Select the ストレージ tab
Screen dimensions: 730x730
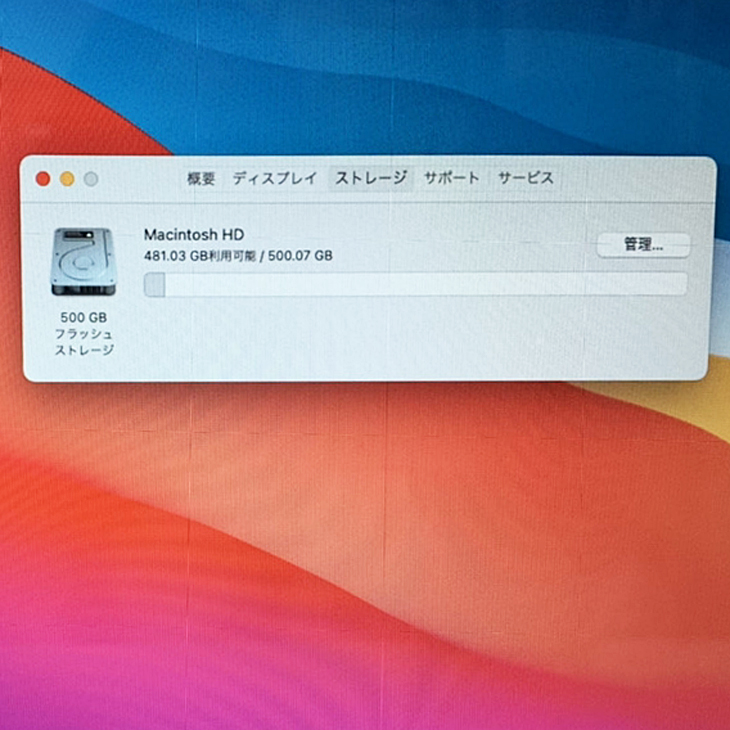[x=370, y=179]
